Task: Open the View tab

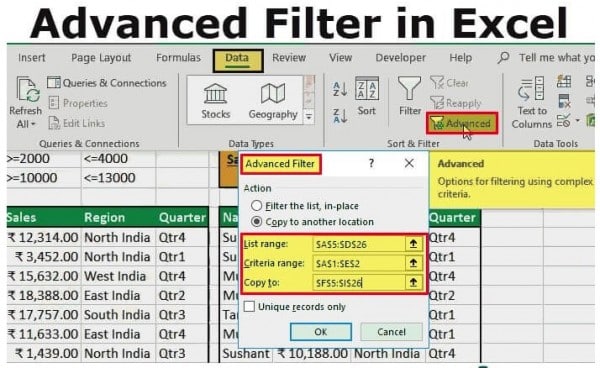Action: 341,58
